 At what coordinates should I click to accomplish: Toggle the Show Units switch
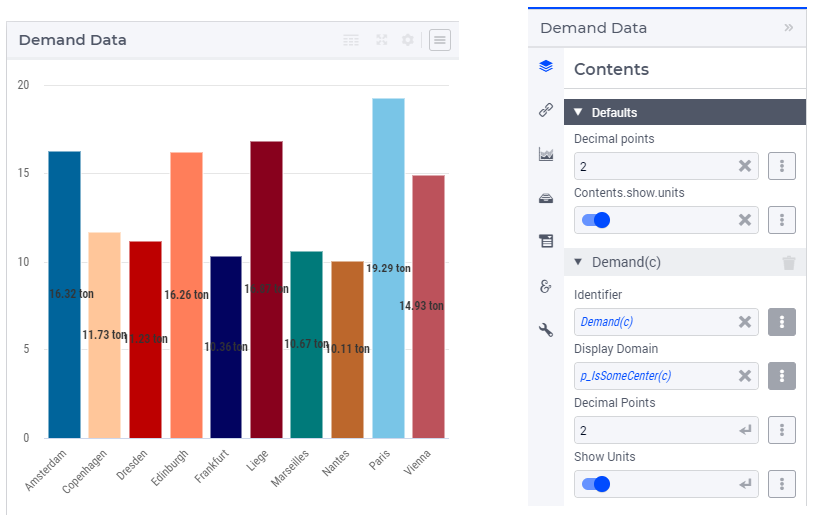tap(595, 484)
